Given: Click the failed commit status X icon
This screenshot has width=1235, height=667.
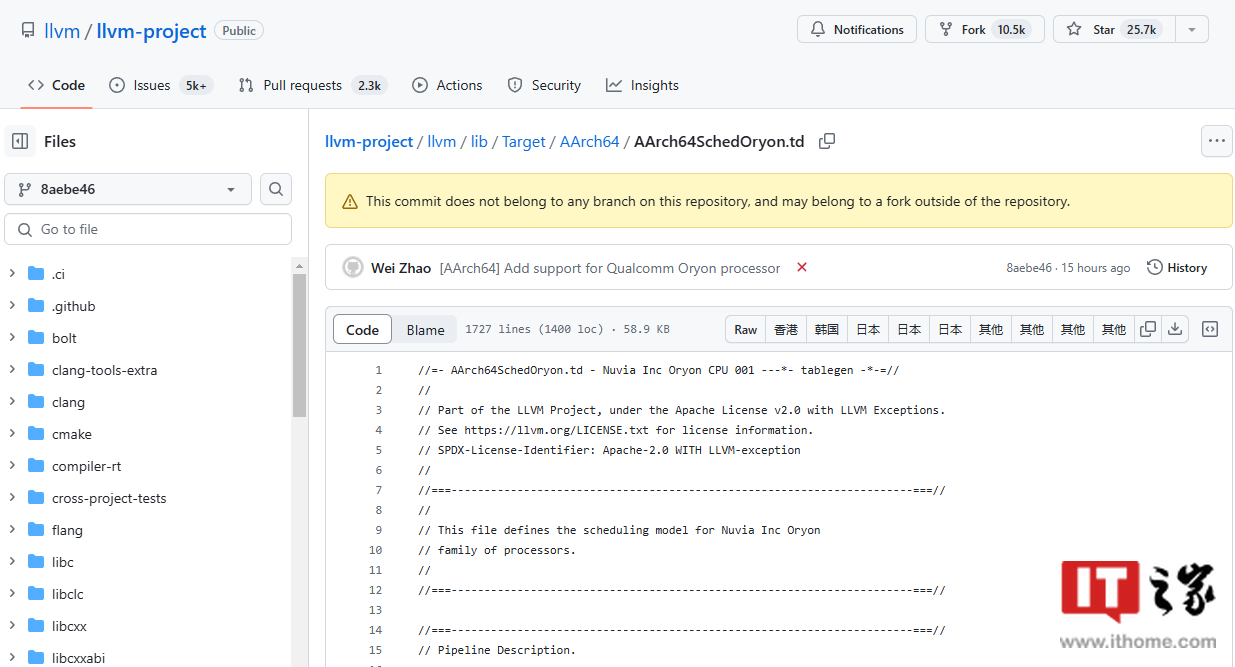Looking at the screenshot, I should [x=801, y=268].
